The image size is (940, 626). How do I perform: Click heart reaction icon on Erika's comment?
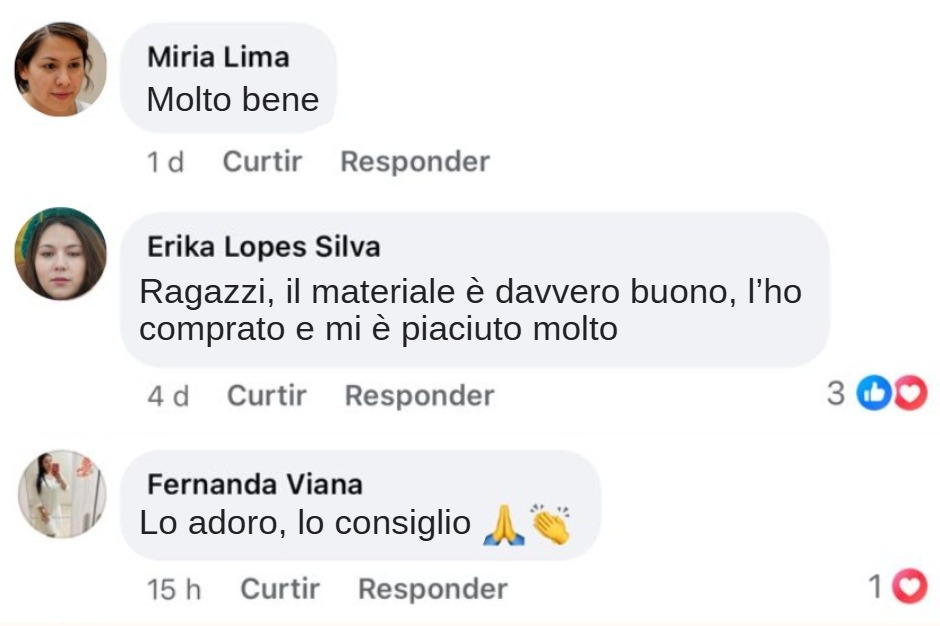(x=911, y=393)
